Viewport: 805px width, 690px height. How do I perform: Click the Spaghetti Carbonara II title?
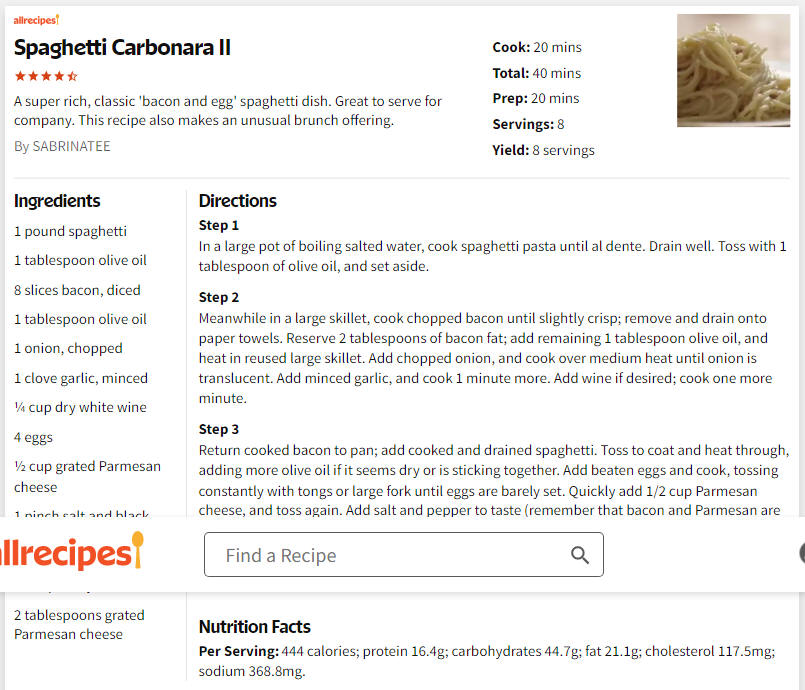122,47
